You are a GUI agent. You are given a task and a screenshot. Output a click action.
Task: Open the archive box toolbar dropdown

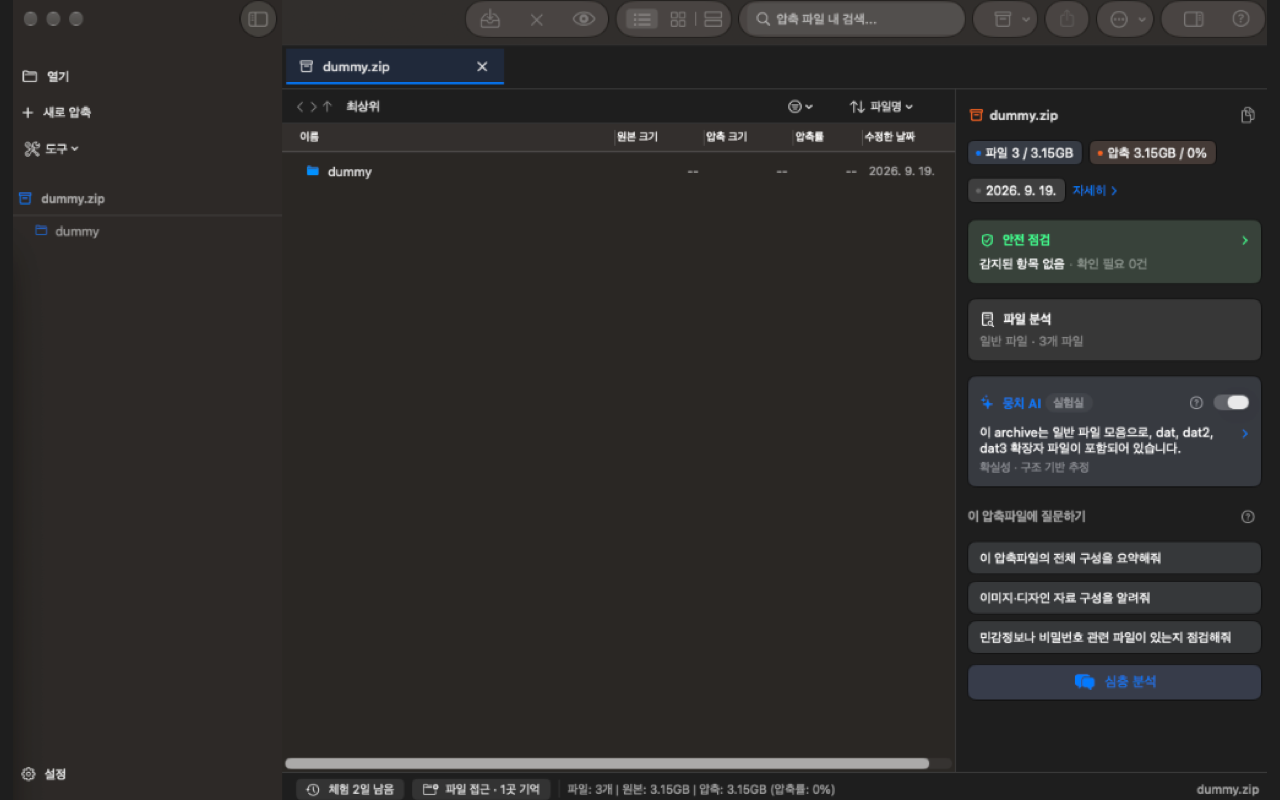1011,19
